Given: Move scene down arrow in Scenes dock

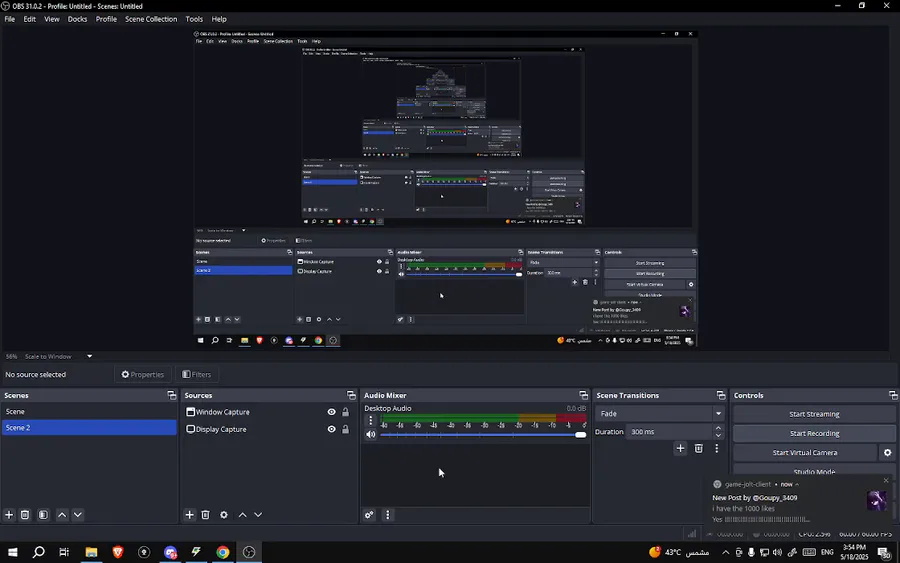Looking at the screenshot, I should (77, 515).
